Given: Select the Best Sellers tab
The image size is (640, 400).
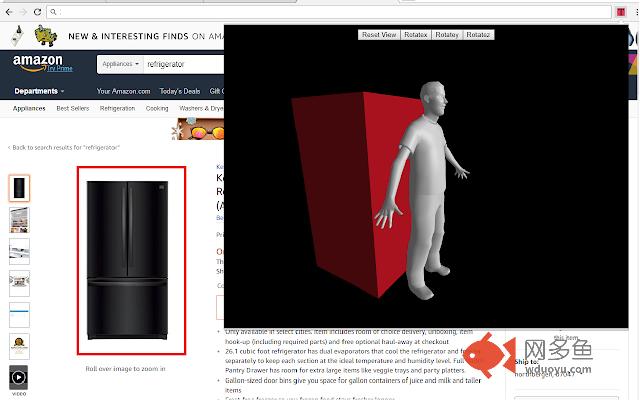Looking at the screenshot, I should coord(73,108).
